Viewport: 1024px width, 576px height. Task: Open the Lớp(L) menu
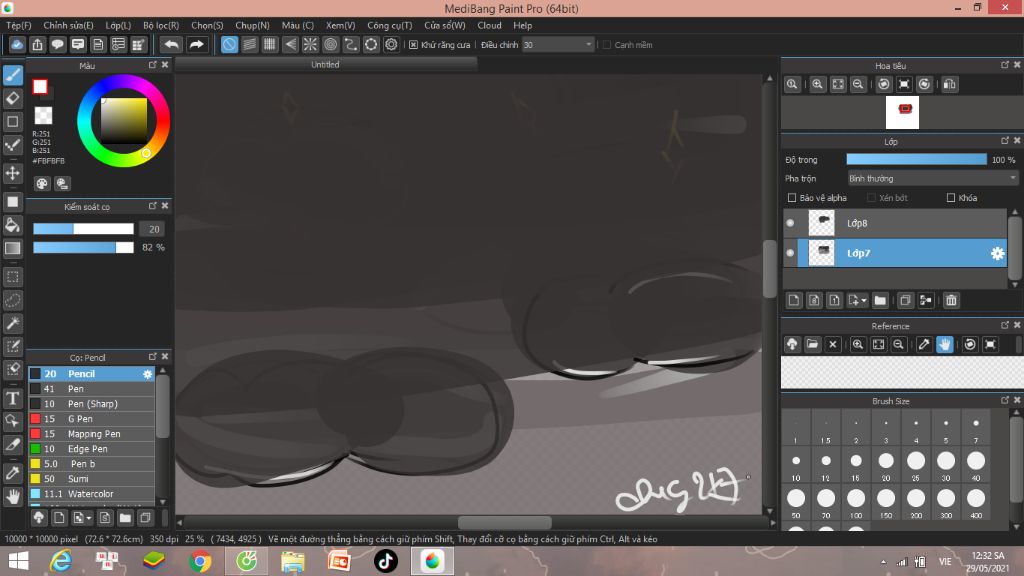pyautogui.click(x=118, y=25)
